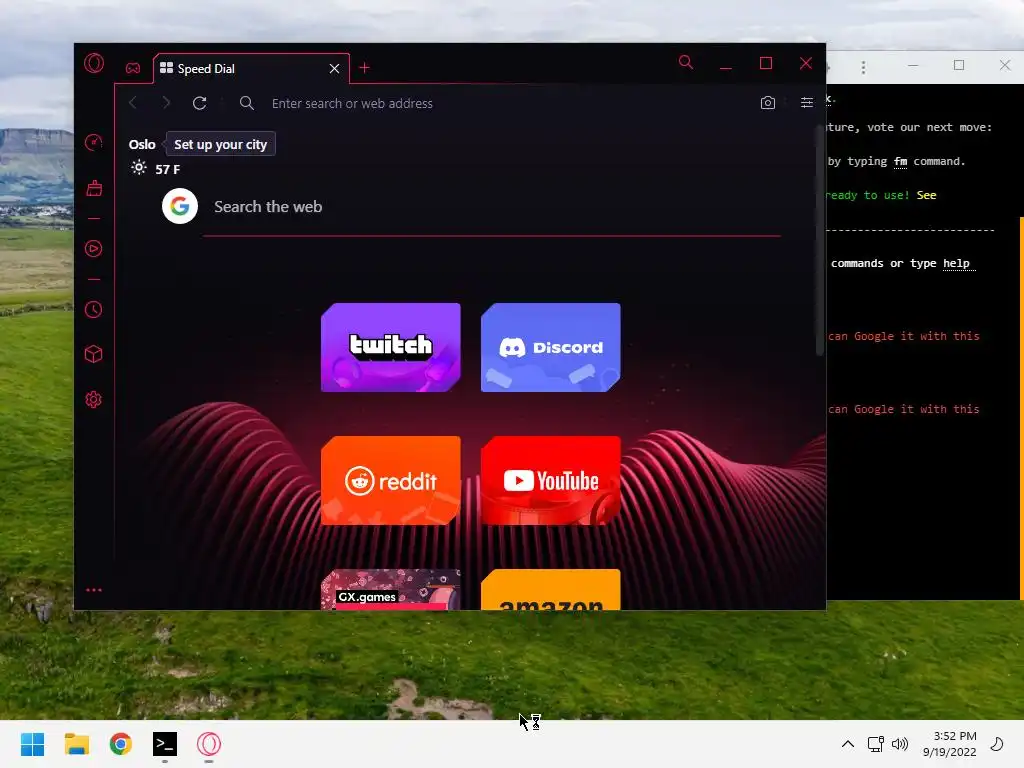Maximize the Opera GX window
Screen dimensions: 1024x768
click(766, 63)
